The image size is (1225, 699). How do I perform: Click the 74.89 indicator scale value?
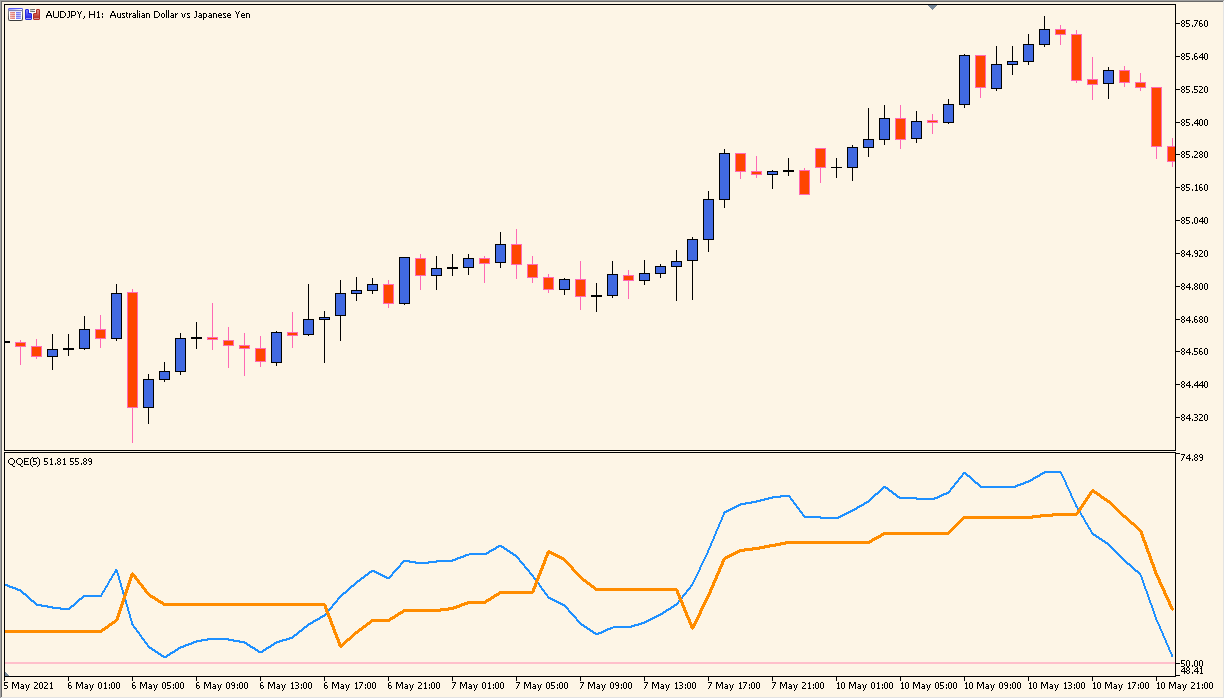[1192, 458]
